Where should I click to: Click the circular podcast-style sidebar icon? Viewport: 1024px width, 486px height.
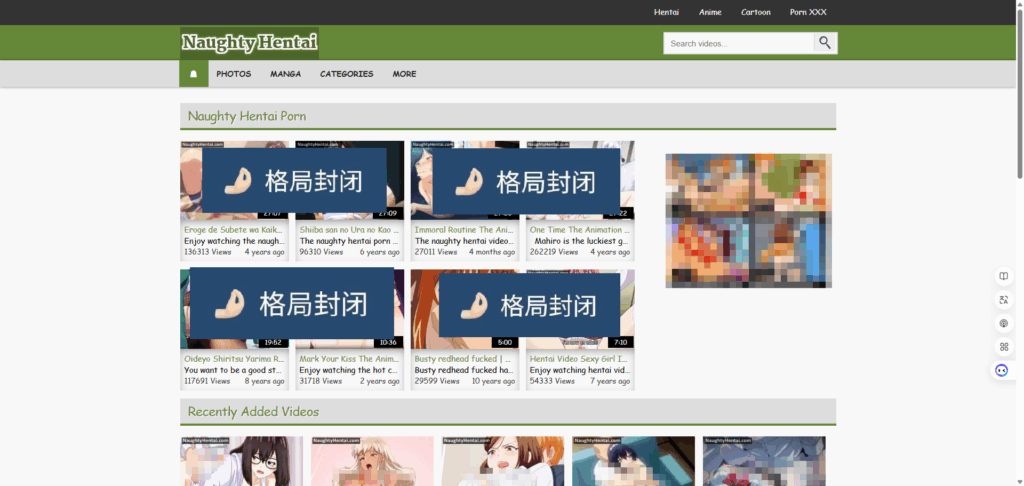click(x=1004, y=323)
